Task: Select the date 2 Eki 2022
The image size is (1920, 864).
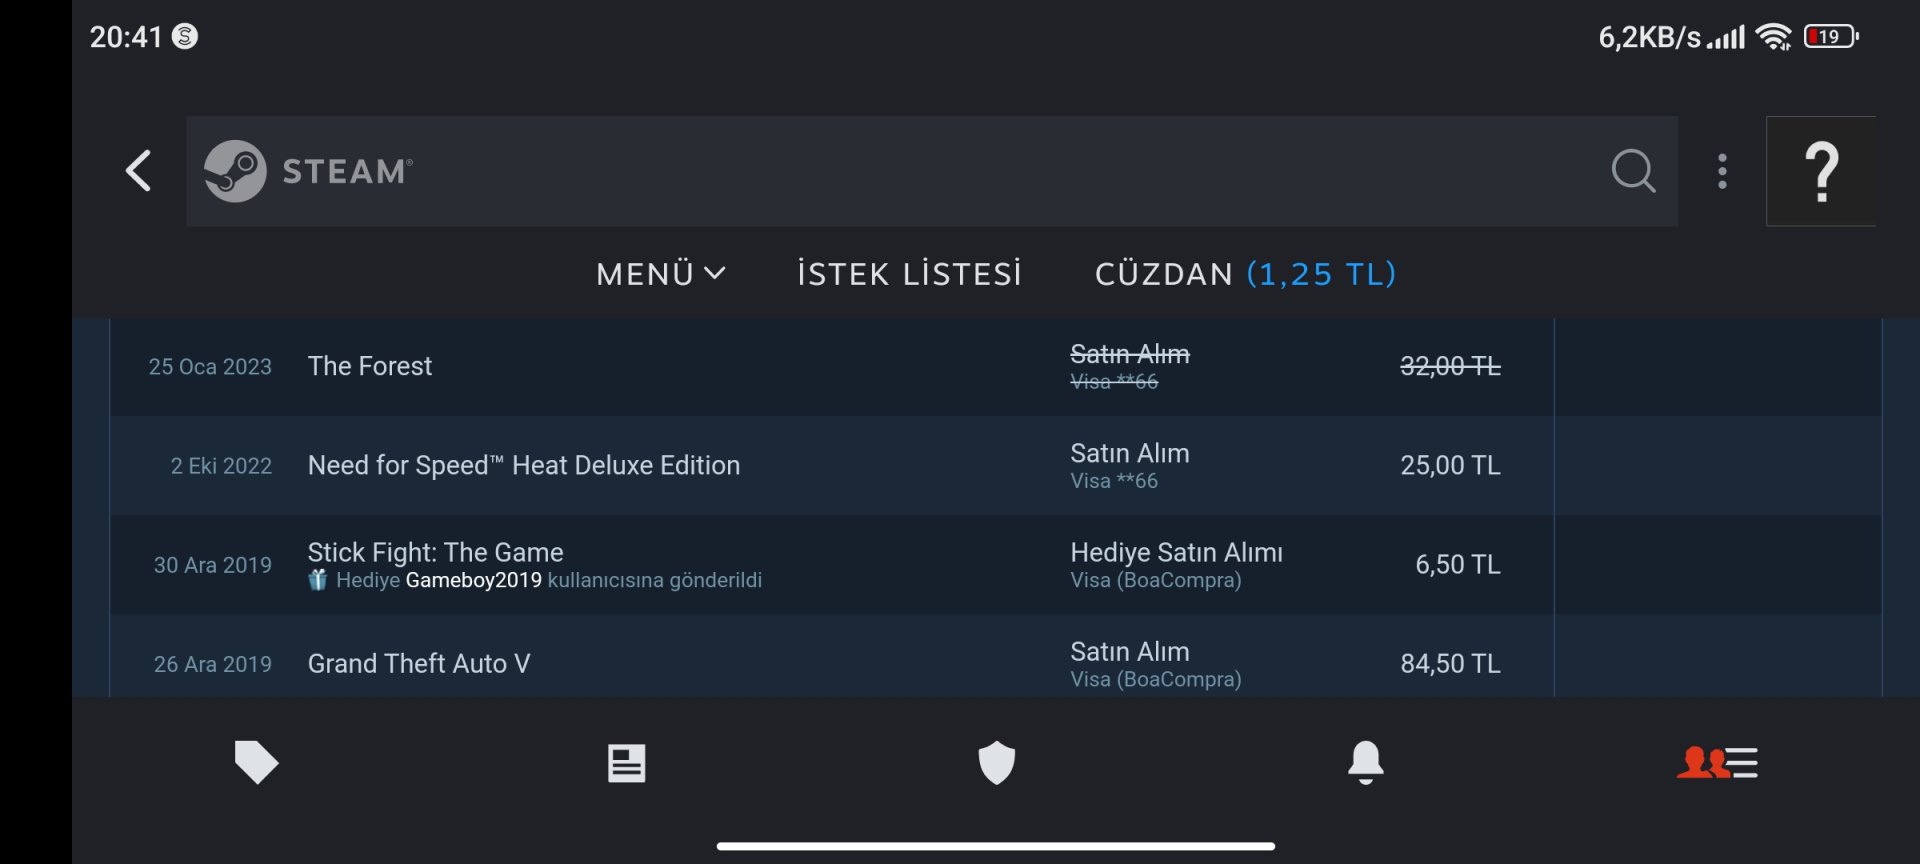Action: coord(221,466)
